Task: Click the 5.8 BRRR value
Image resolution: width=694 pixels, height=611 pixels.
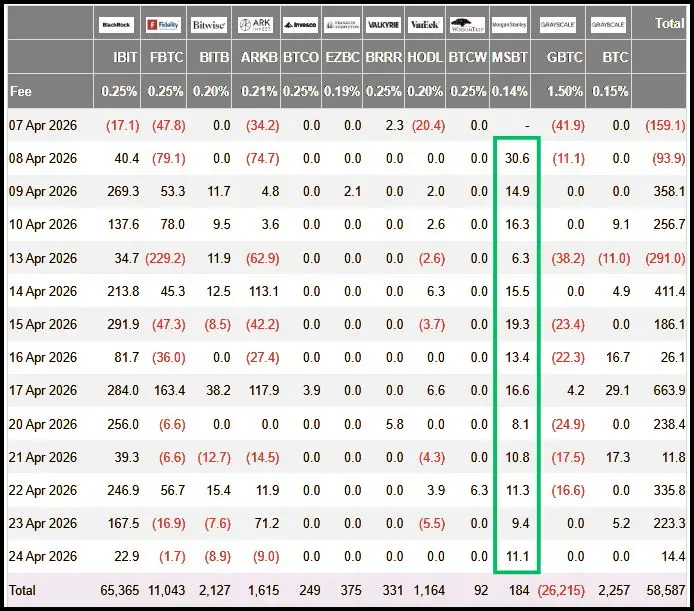Action: pos(394,424)
